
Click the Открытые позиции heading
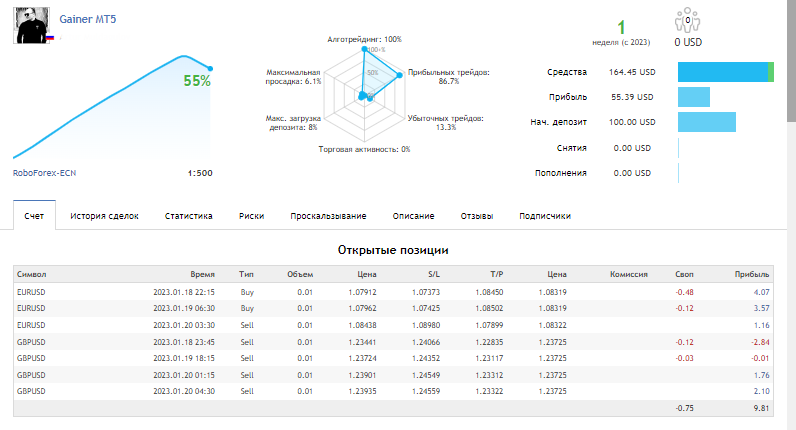click(x=393, y=250)
